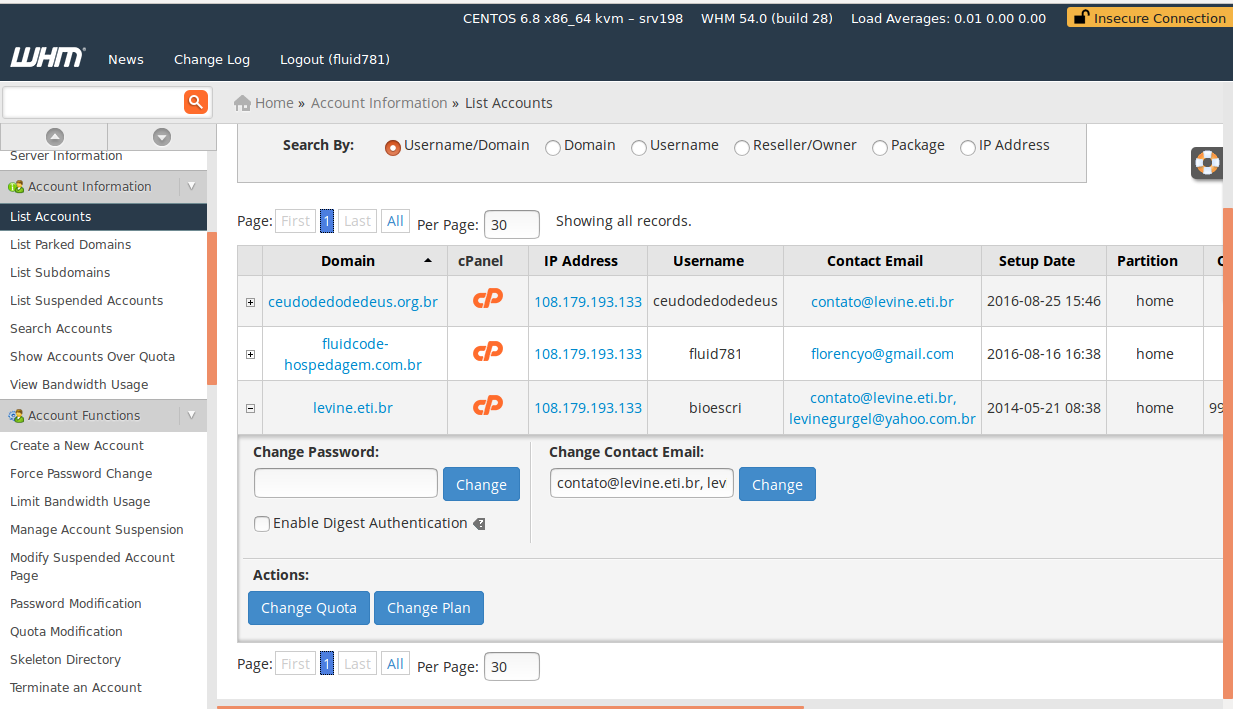Click the Change Plan button
1233x709 pixels.
[429, 608]
